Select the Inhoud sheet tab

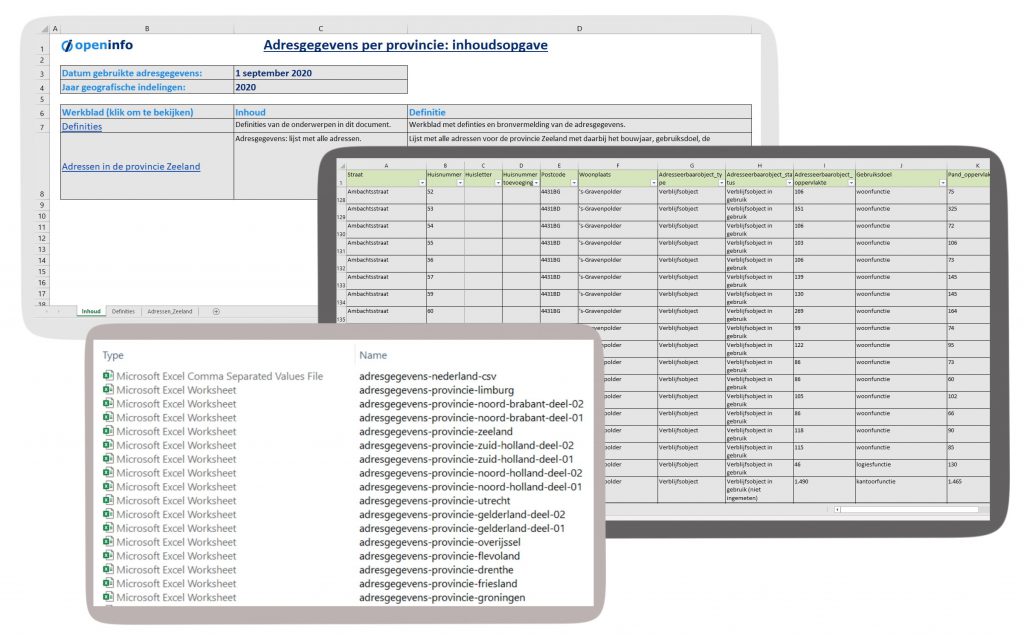pyautogui.click(x=91, y=312)
